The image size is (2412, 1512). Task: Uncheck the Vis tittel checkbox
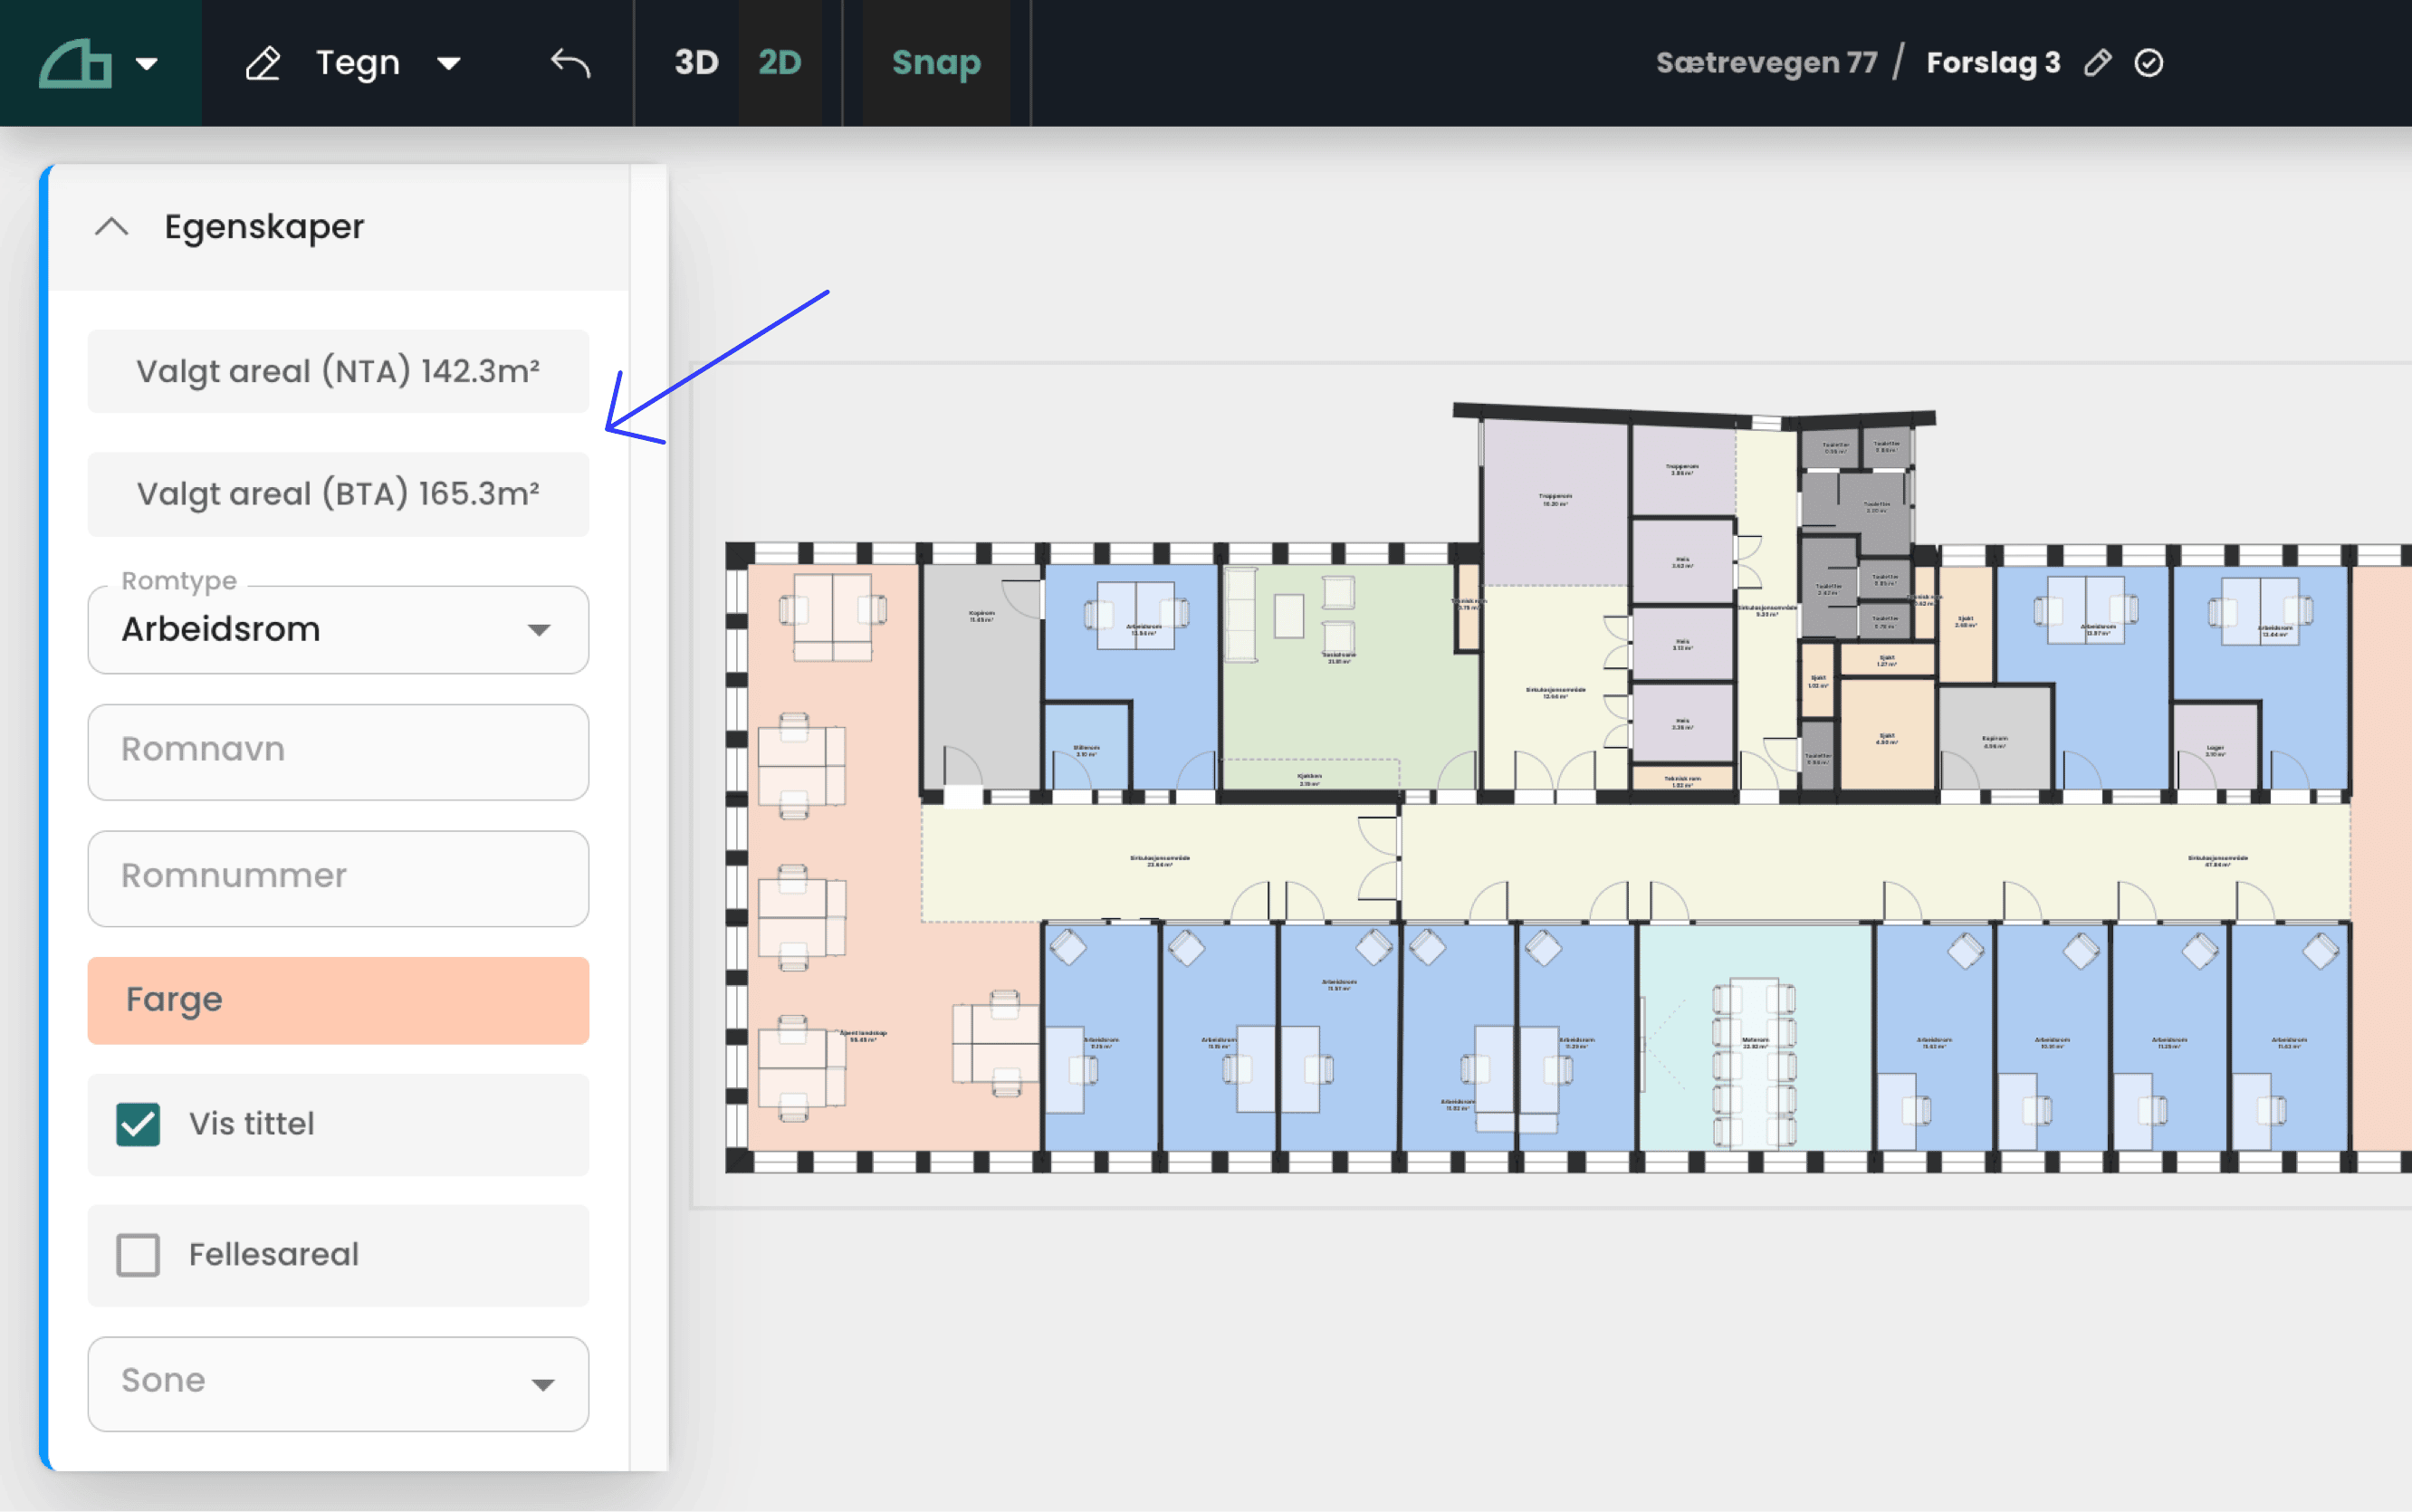[x=138, y=1124]
